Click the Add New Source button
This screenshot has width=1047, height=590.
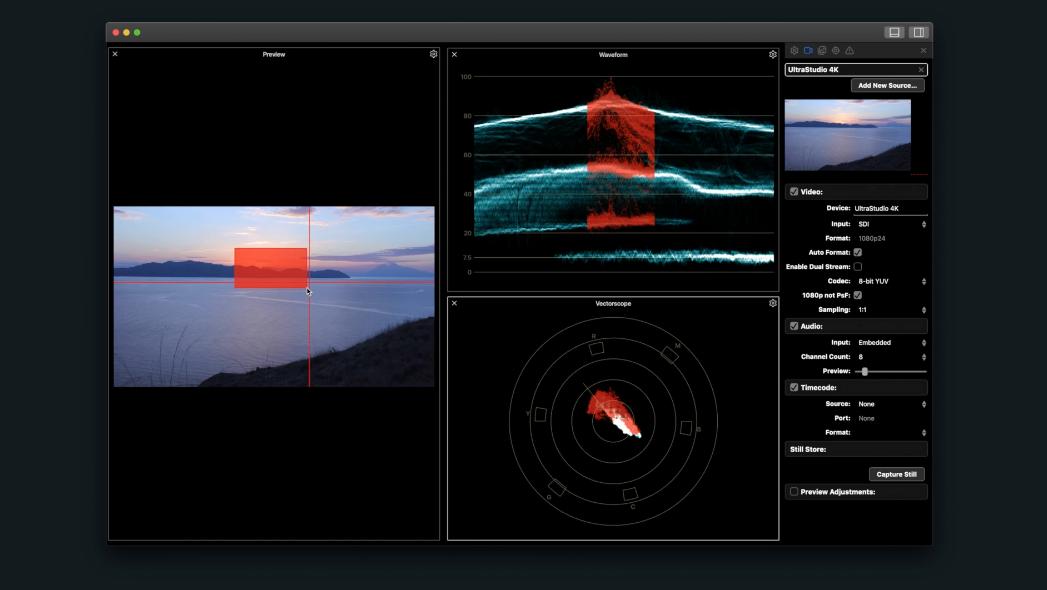(887, 86)
